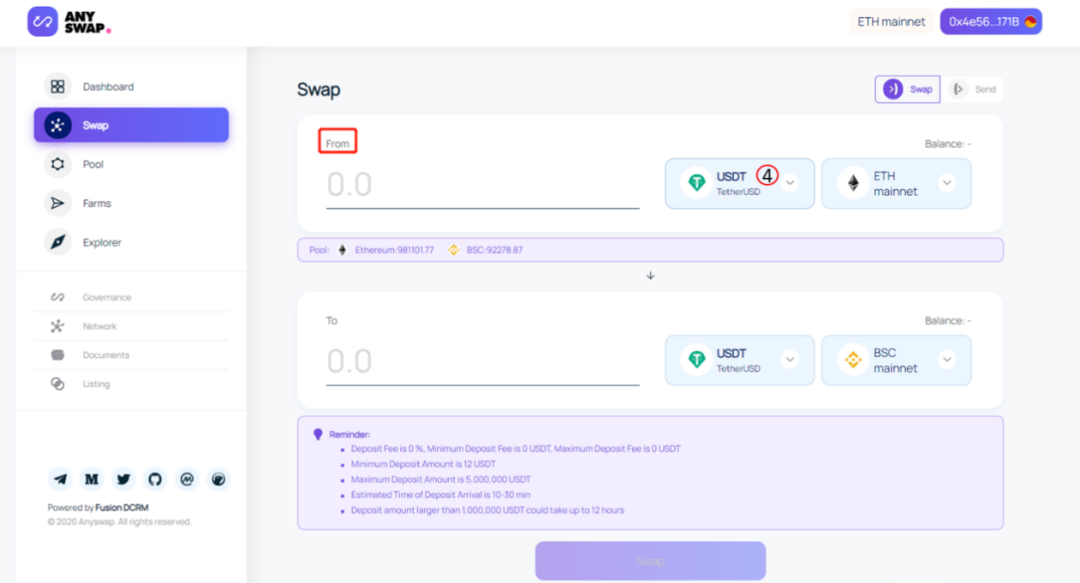This screenshot has width=1080, height=583.
Task: Click the wallet address 0x4e56...171B button
Action: point(990,21)
